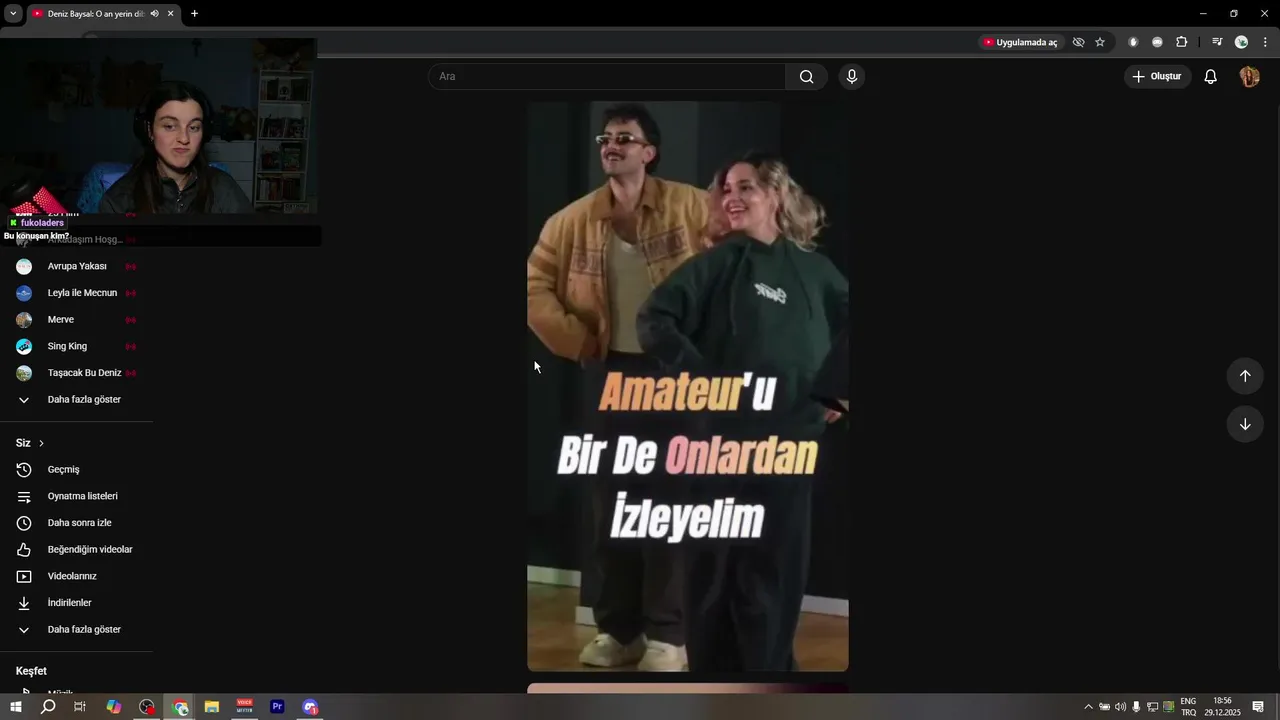The height and width of the screenshot is (720, 1280).
Task: Mute the tab via speaker icon
Action: [x=154, y=14]
